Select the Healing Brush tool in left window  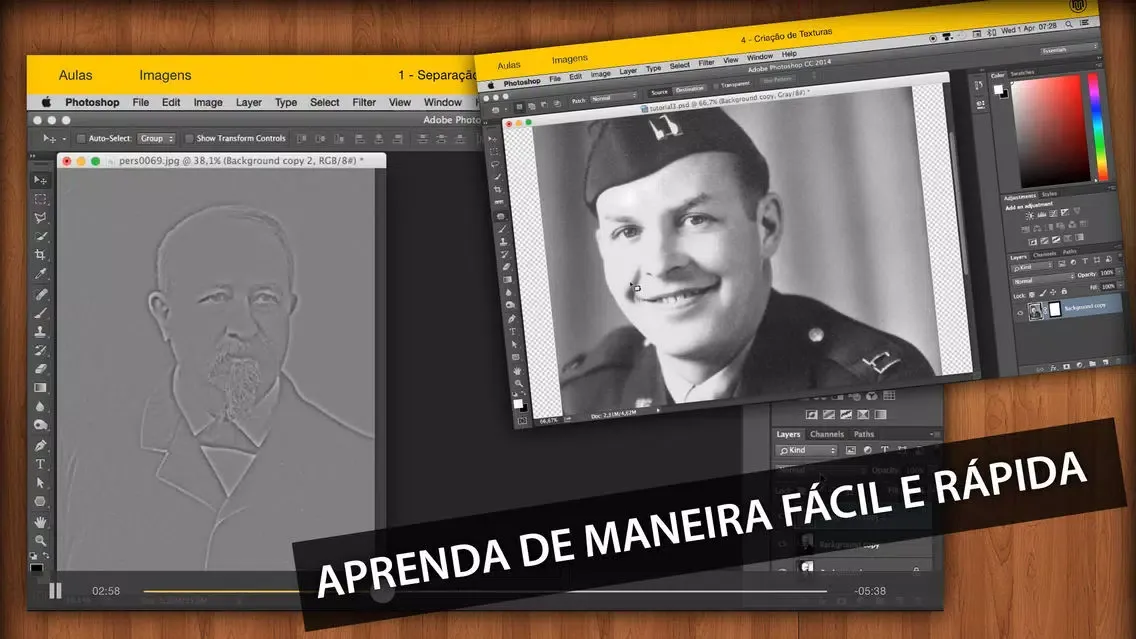(x=41, y=294)
